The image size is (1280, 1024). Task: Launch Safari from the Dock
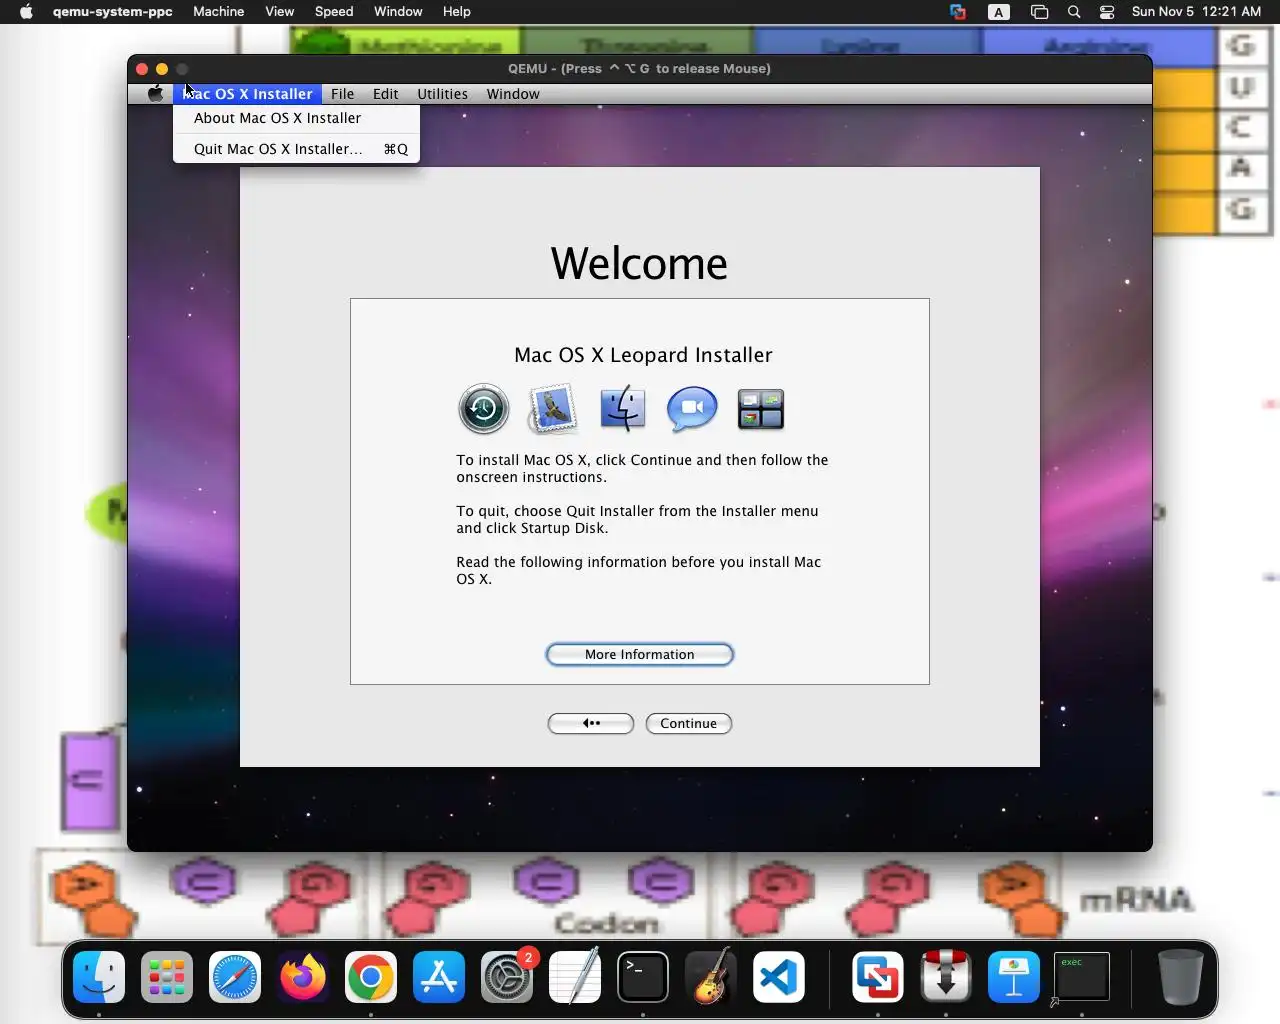tap(235, 977)
